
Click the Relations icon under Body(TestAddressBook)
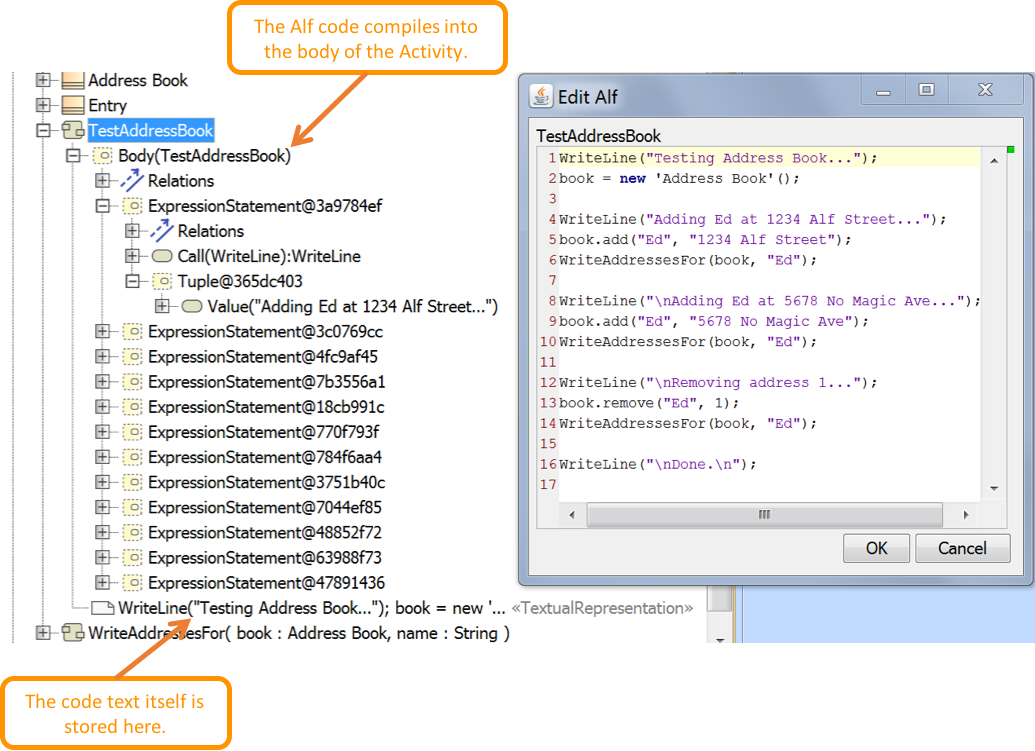pos(132,180)
